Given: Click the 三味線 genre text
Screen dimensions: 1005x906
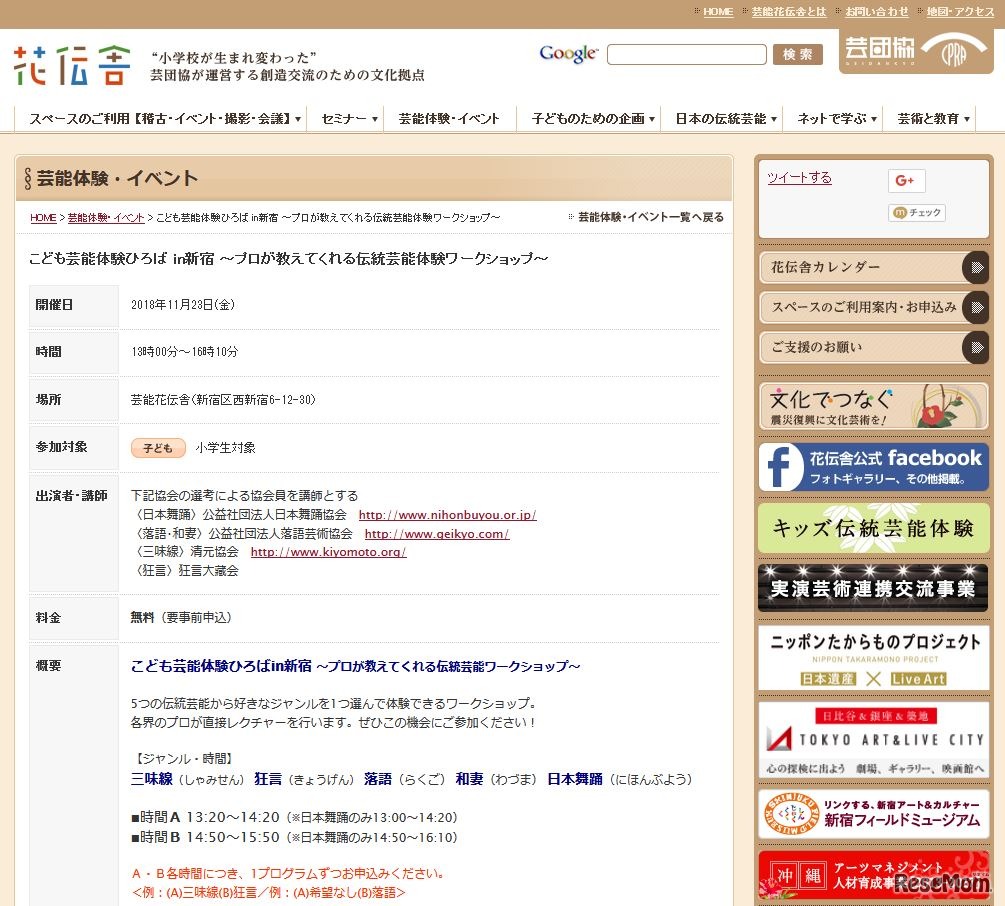Looking at the screenshot, I should coord(152,779).
